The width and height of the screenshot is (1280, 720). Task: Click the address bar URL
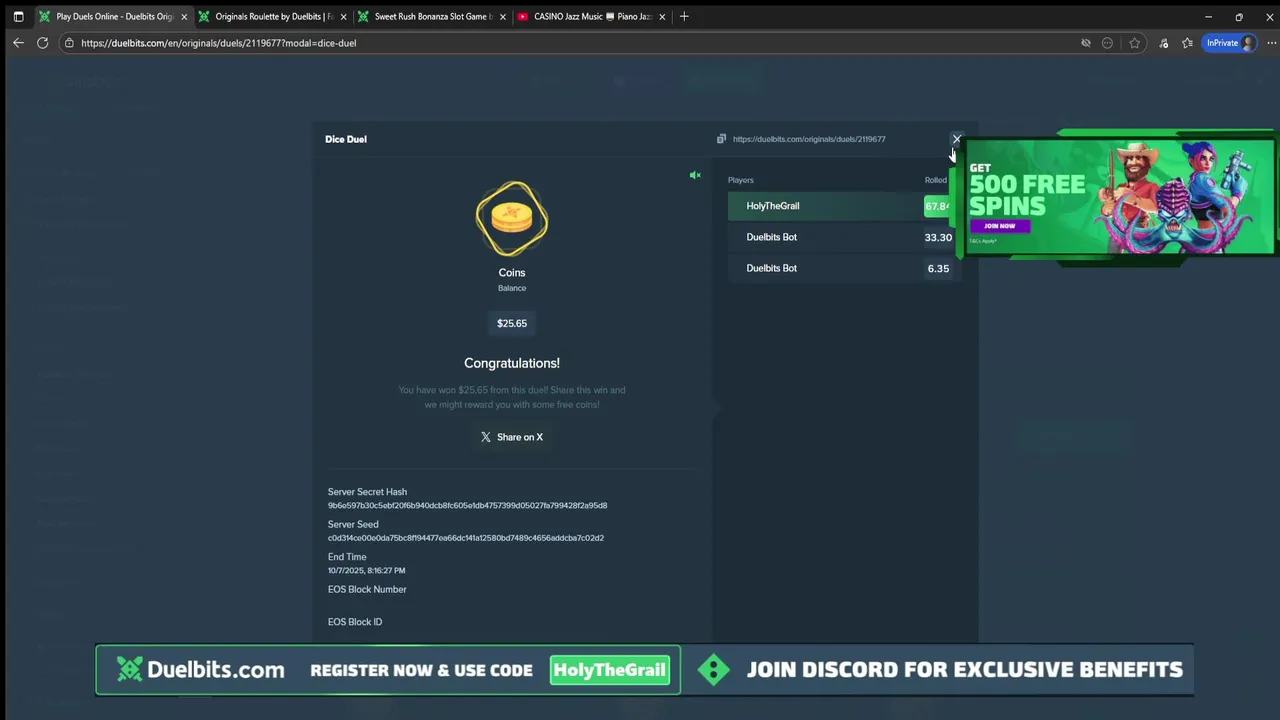point(218,43)
